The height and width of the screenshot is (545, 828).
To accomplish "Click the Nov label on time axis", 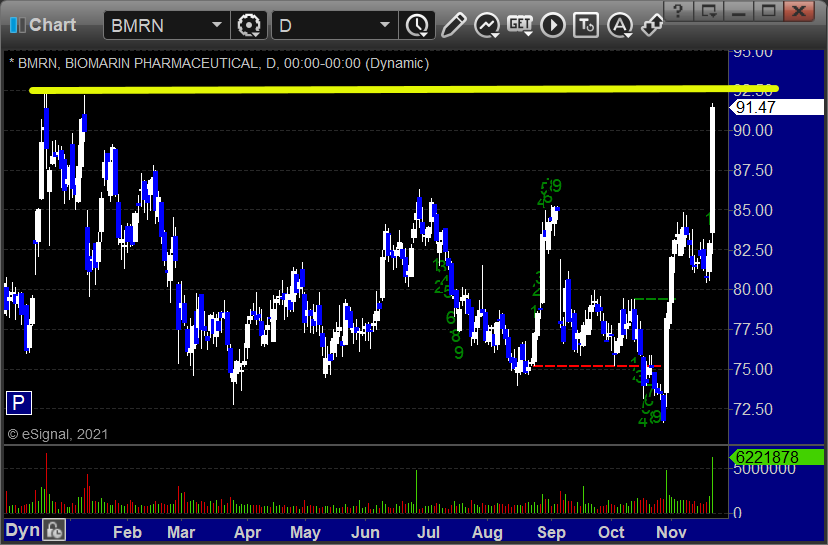I will pyautogui.click(x=671, y=532).
